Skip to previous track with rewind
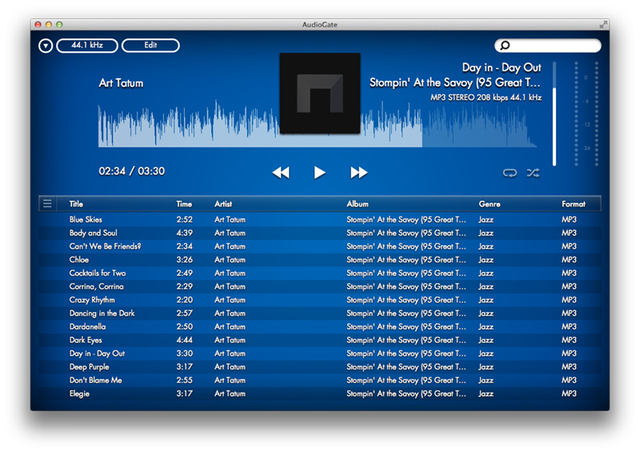 click(281, 173)
